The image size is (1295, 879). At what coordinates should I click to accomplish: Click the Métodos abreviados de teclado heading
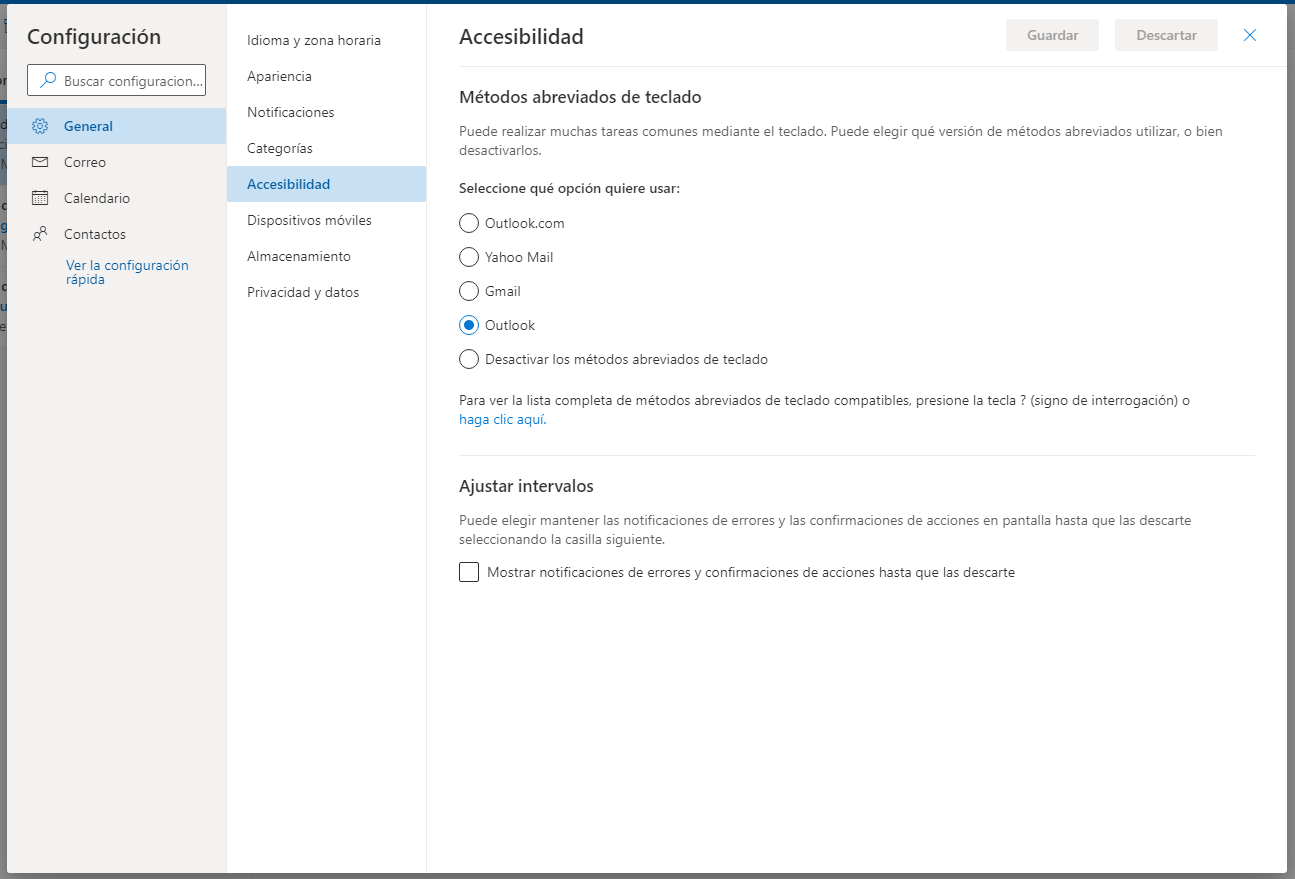[580, 97]
